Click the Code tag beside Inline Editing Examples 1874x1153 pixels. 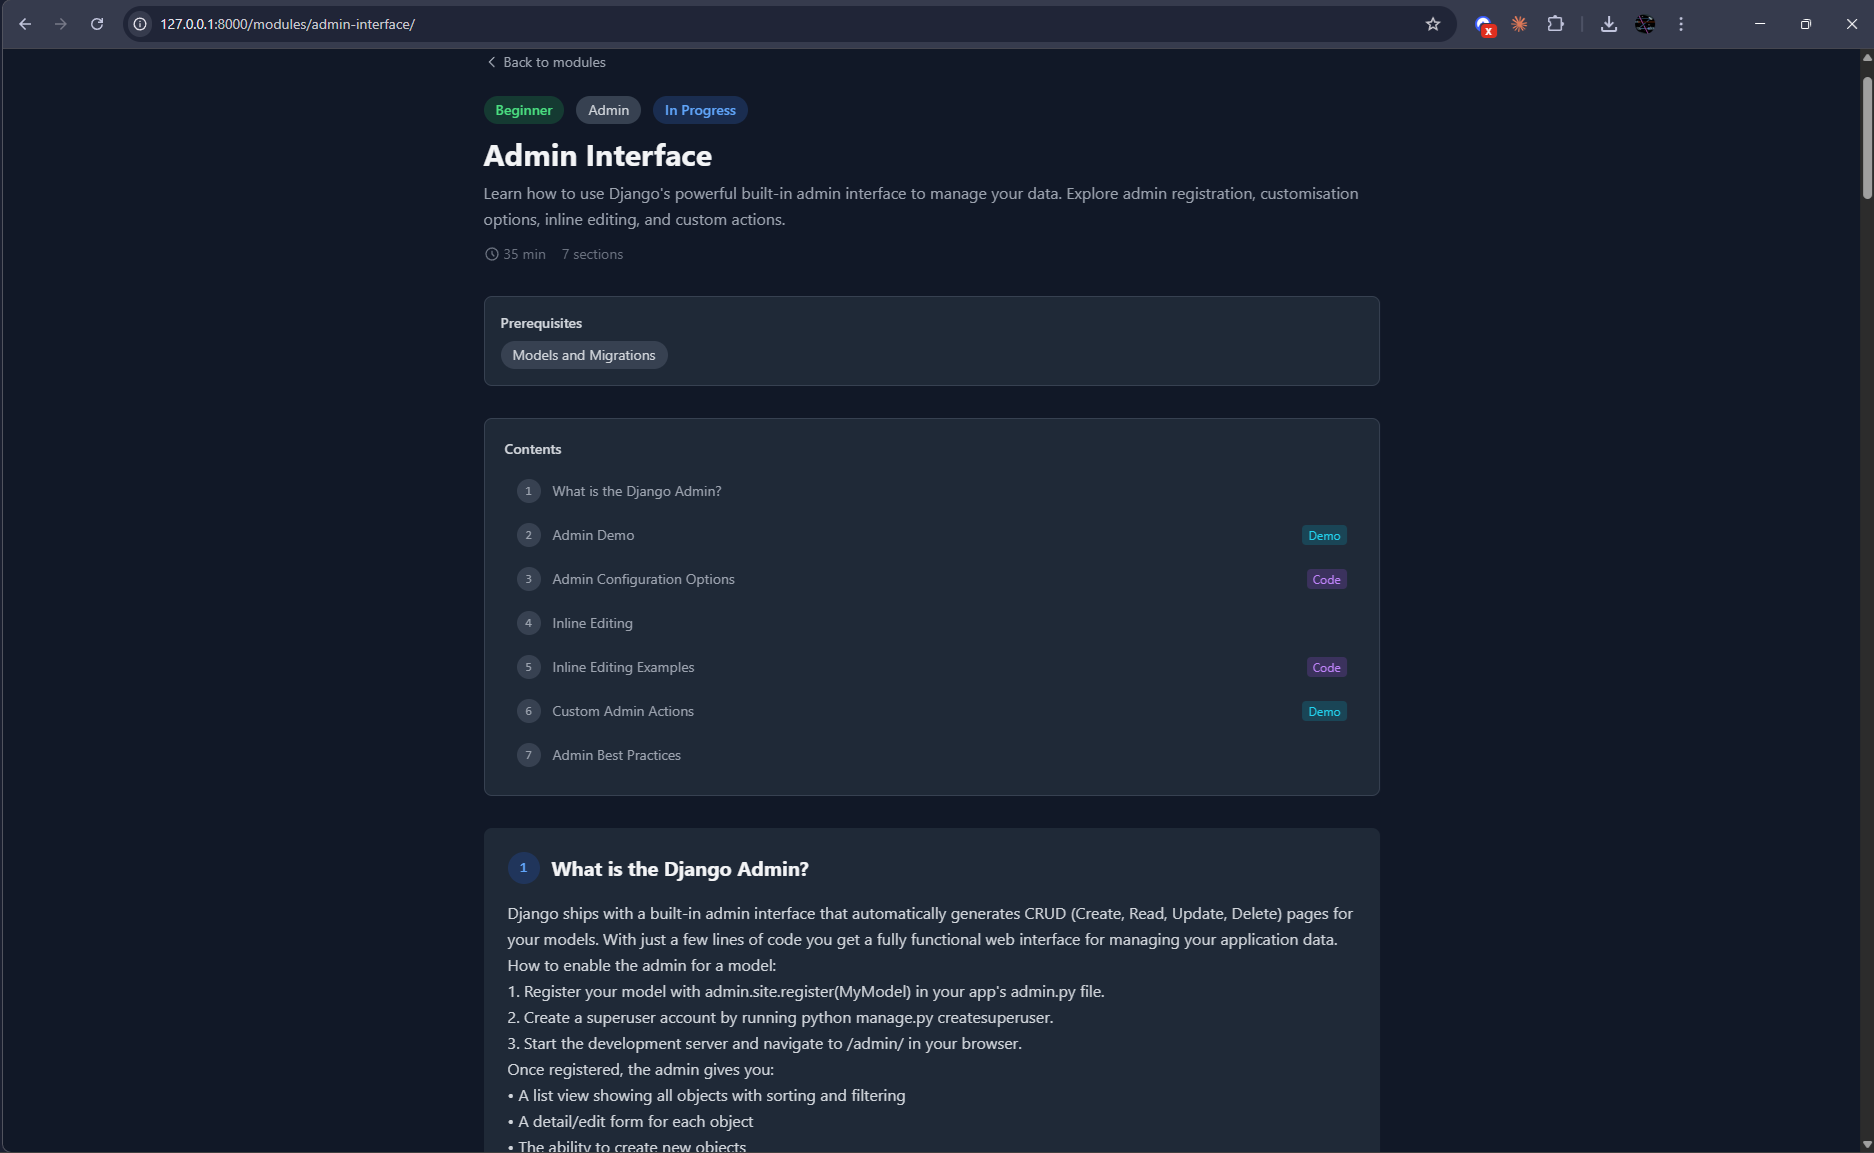(1326, 668)
